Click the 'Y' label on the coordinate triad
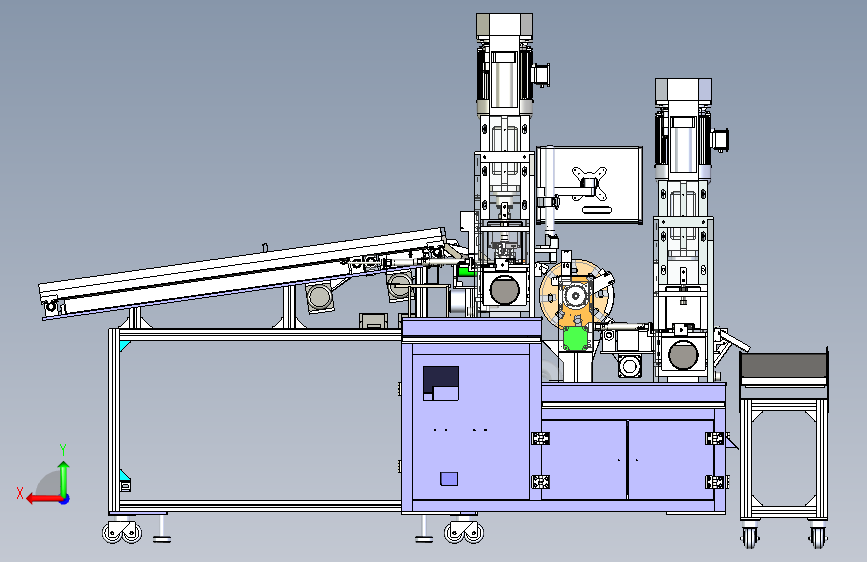Image resolution: width=867 pixels, height=562 pixels. 63,450
